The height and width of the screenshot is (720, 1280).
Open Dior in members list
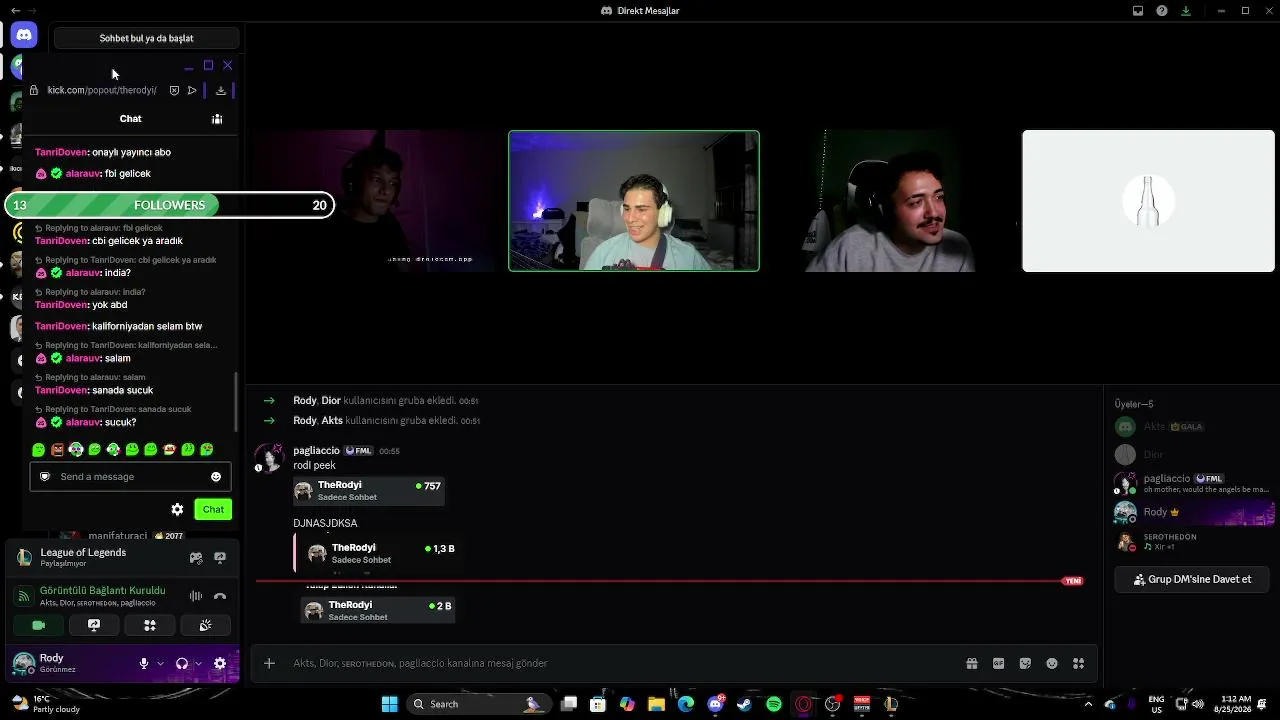click(x=1191, y=455)
